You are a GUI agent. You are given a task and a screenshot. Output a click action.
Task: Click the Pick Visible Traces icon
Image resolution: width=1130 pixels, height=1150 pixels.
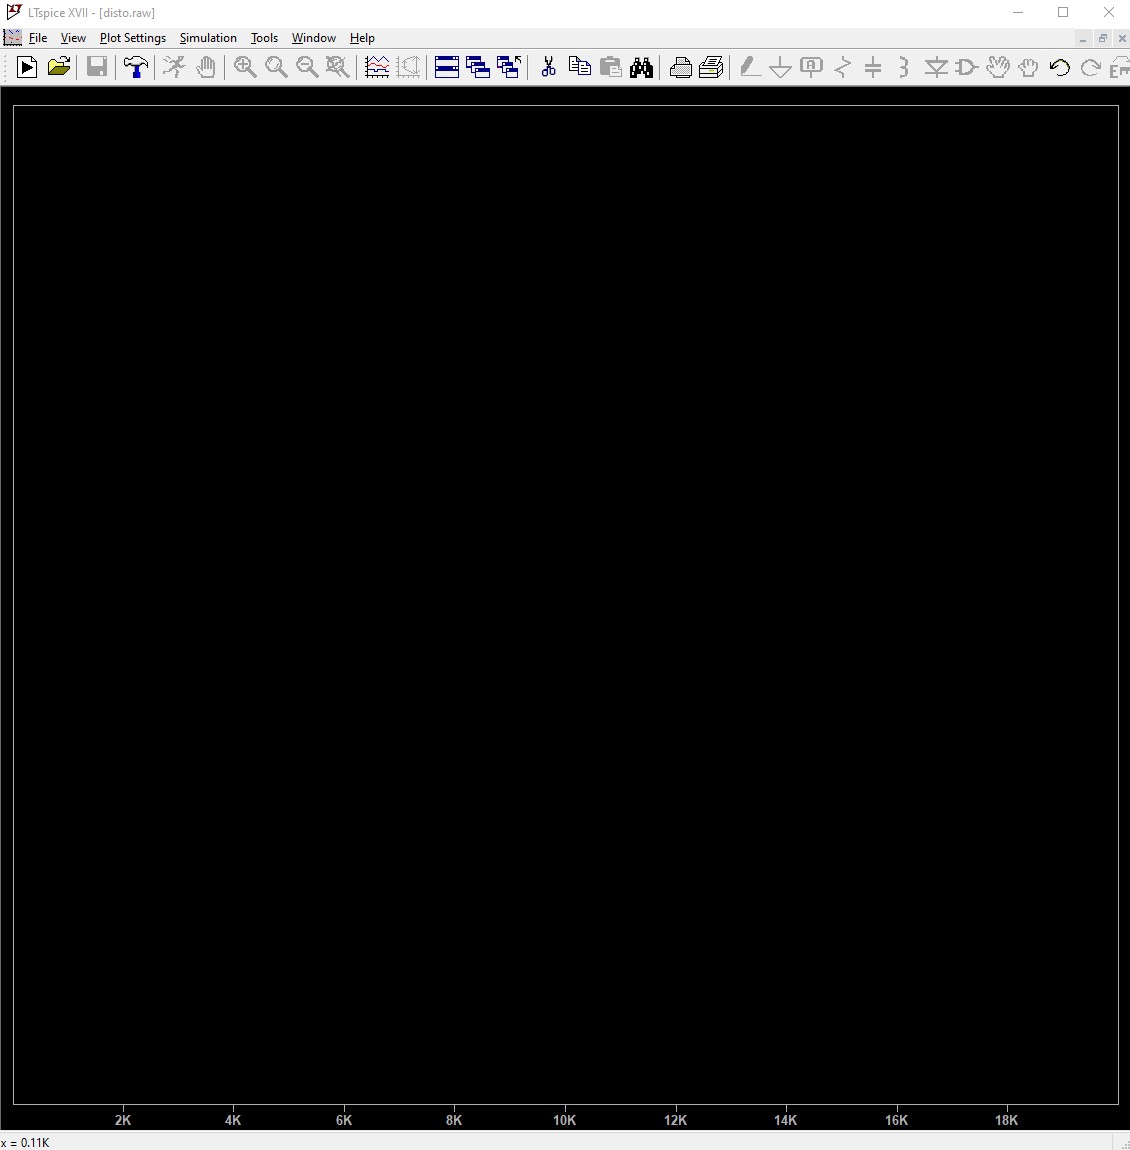(377, 67)
